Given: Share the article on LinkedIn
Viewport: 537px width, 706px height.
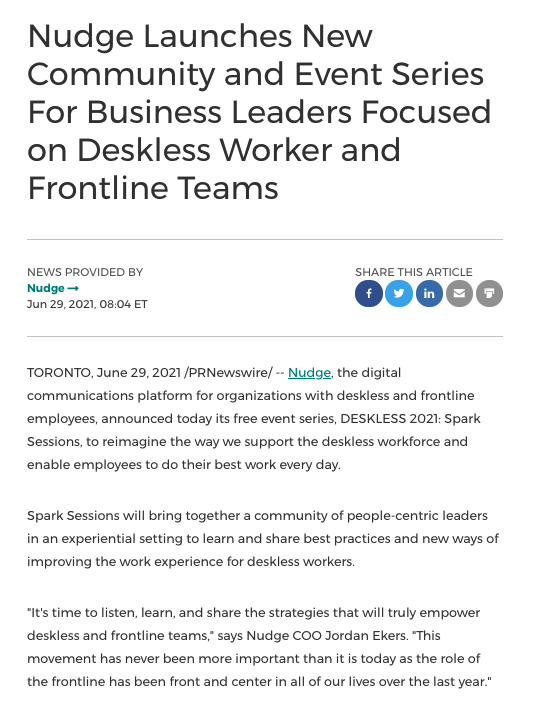Looking at the screenshot, I should pyautogui.click(x=429, y=294).
